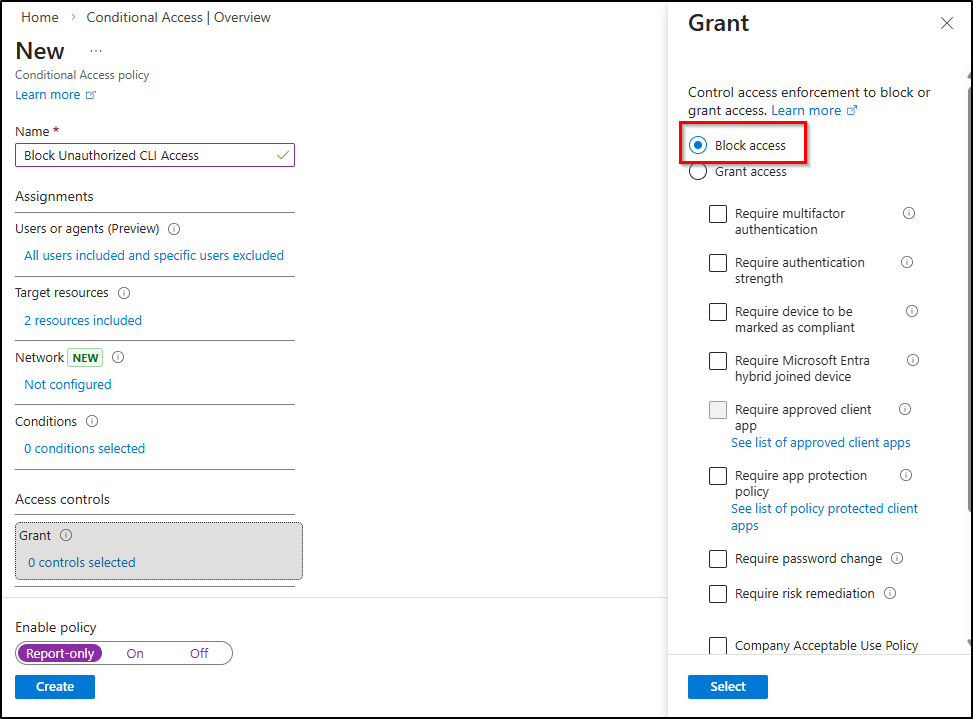
Task: Select the Grant access radio button
Action: 697,171
